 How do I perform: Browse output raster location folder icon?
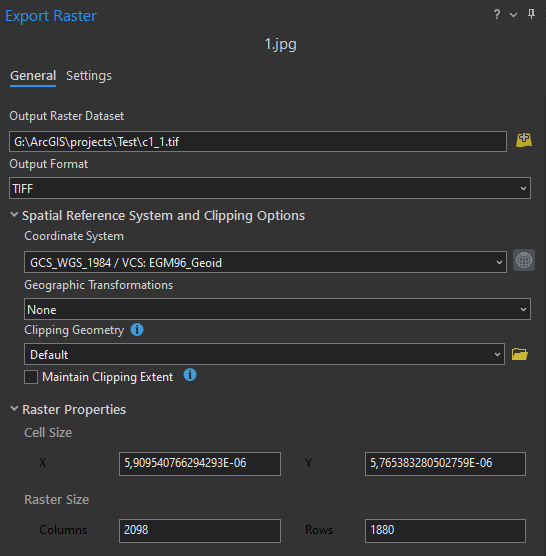click(x=524, y=140)
